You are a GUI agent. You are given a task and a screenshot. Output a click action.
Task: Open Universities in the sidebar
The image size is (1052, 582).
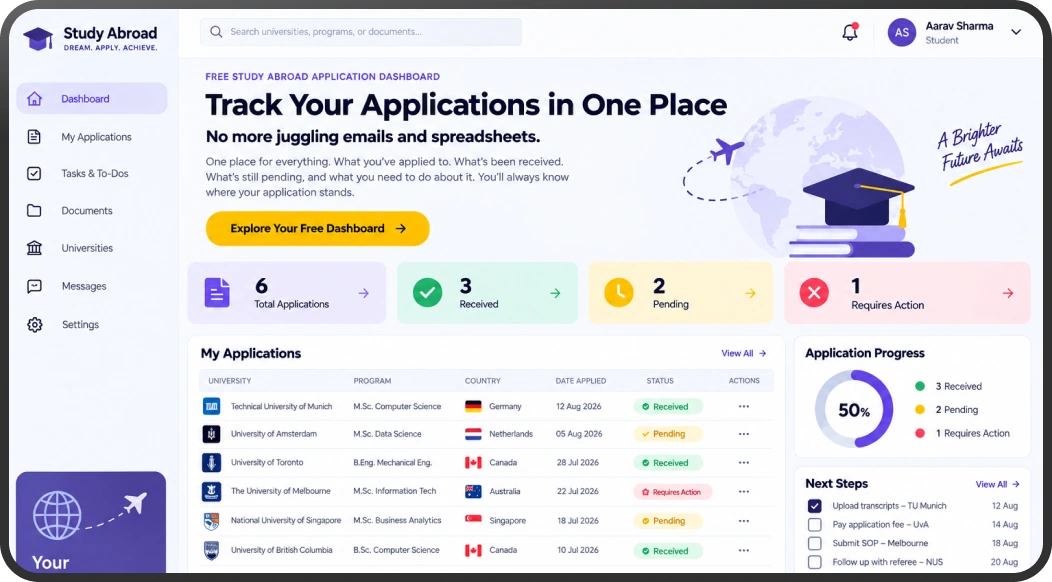tap(92, 248)
